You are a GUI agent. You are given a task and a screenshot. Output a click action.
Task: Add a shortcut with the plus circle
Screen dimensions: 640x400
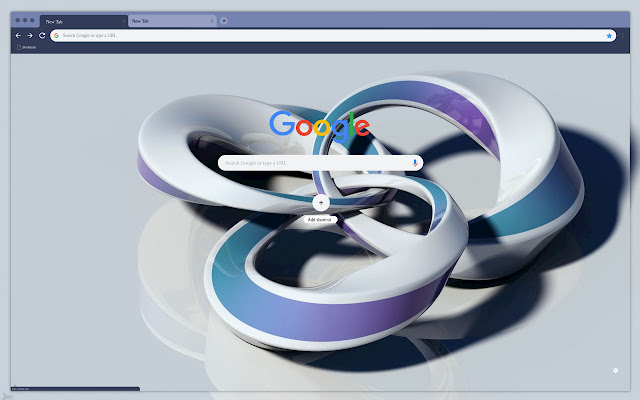point(321,202)
